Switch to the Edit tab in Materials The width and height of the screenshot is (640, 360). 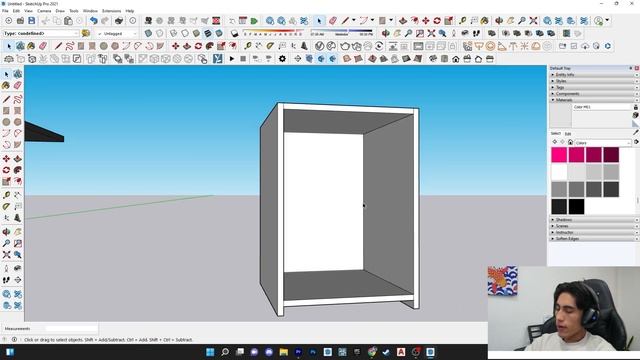[x=568, y=133]
